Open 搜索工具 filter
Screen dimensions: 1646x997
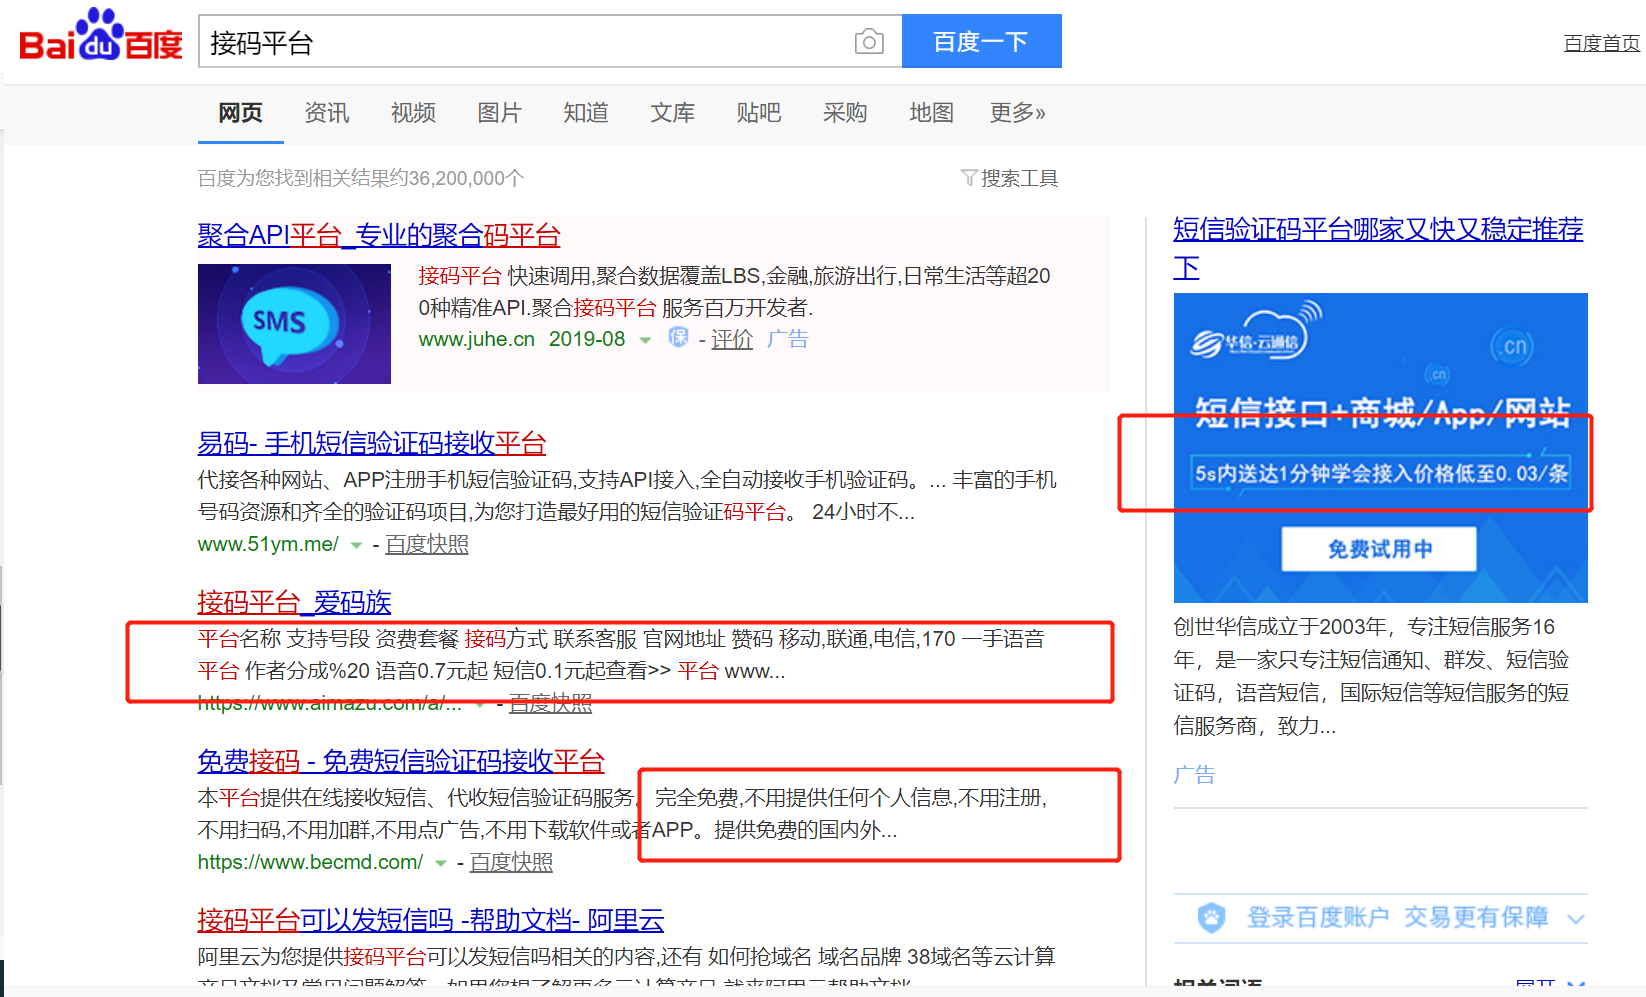pyautogui.click(x=1019, y=178)
